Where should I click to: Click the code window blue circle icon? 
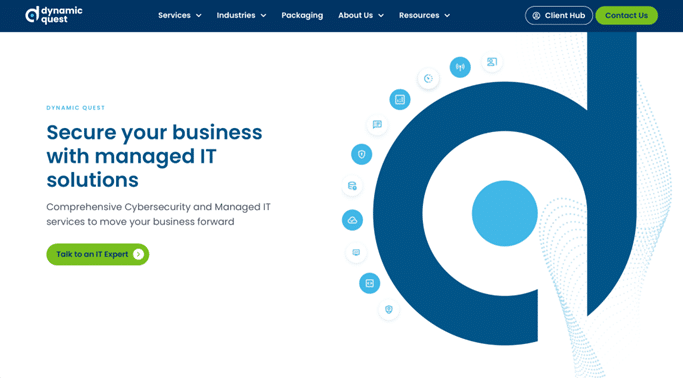(x=369, y=284)
